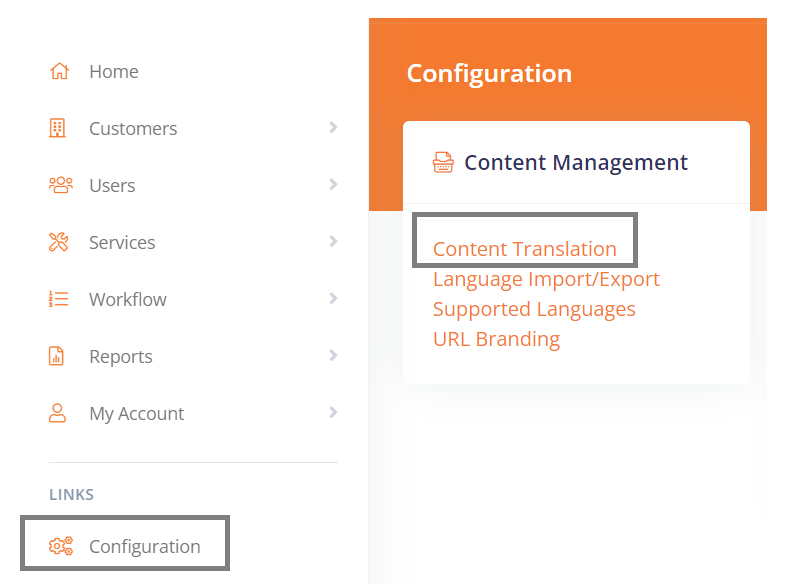This screenshot has height=584, width=787.
Task: Expand the Users submenu chevron
Action: [x=333, y=185]
